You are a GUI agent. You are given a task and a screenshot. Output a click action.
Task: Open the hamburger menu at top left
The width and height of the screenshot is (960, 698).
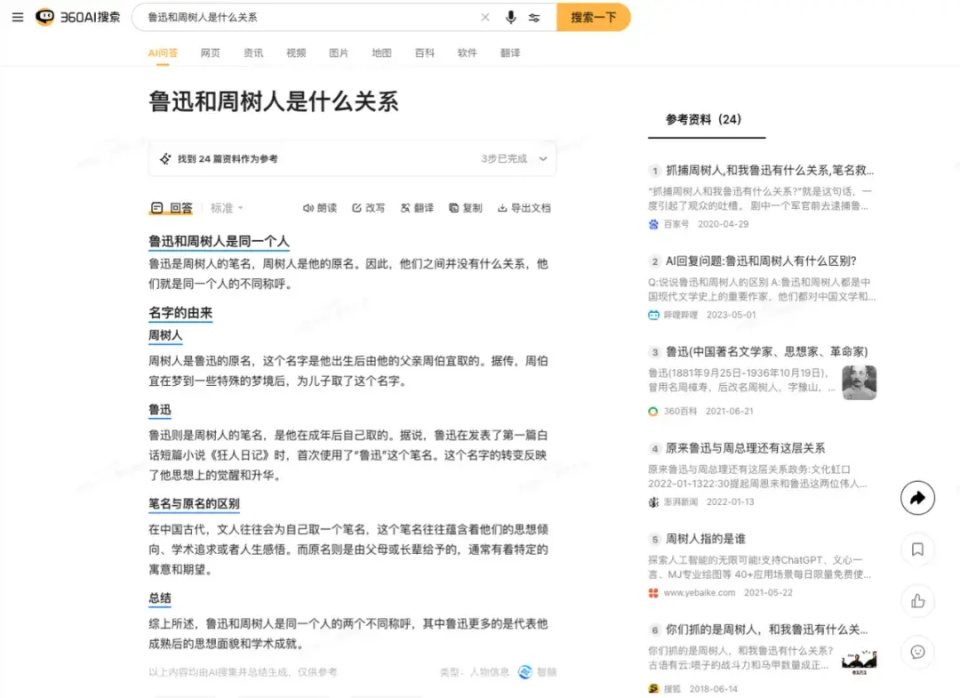point(18,17)
